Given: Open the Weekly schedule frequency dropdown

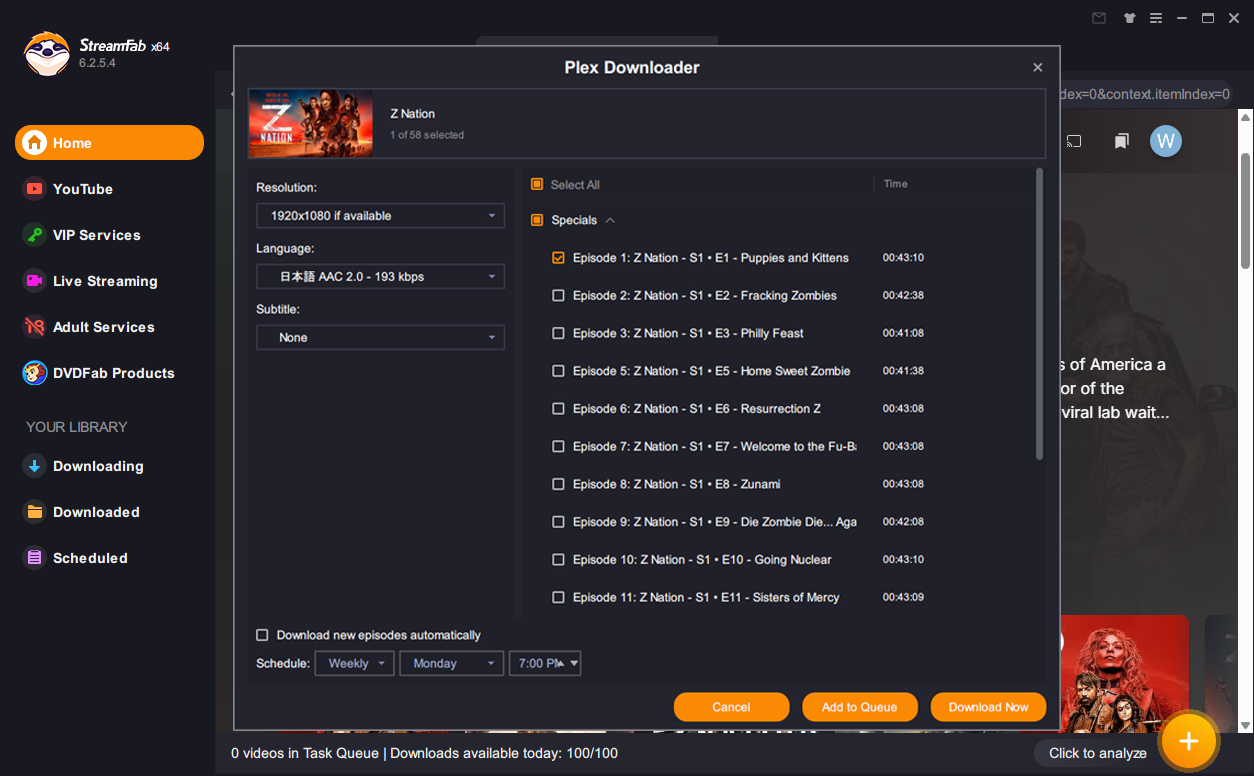Looking at the screenshot, I should 355,663.
